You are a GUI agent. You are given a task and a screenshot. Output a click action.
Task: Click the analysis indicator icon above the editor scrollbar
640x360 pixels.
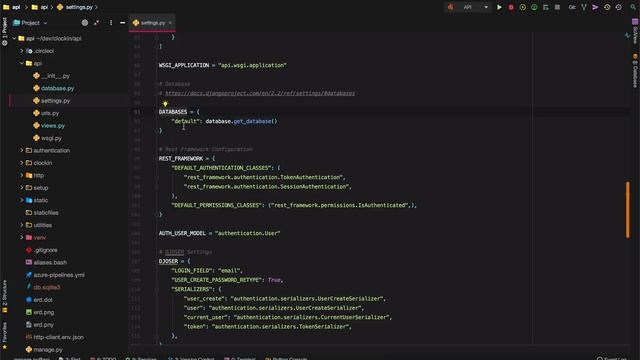(627, 36)
